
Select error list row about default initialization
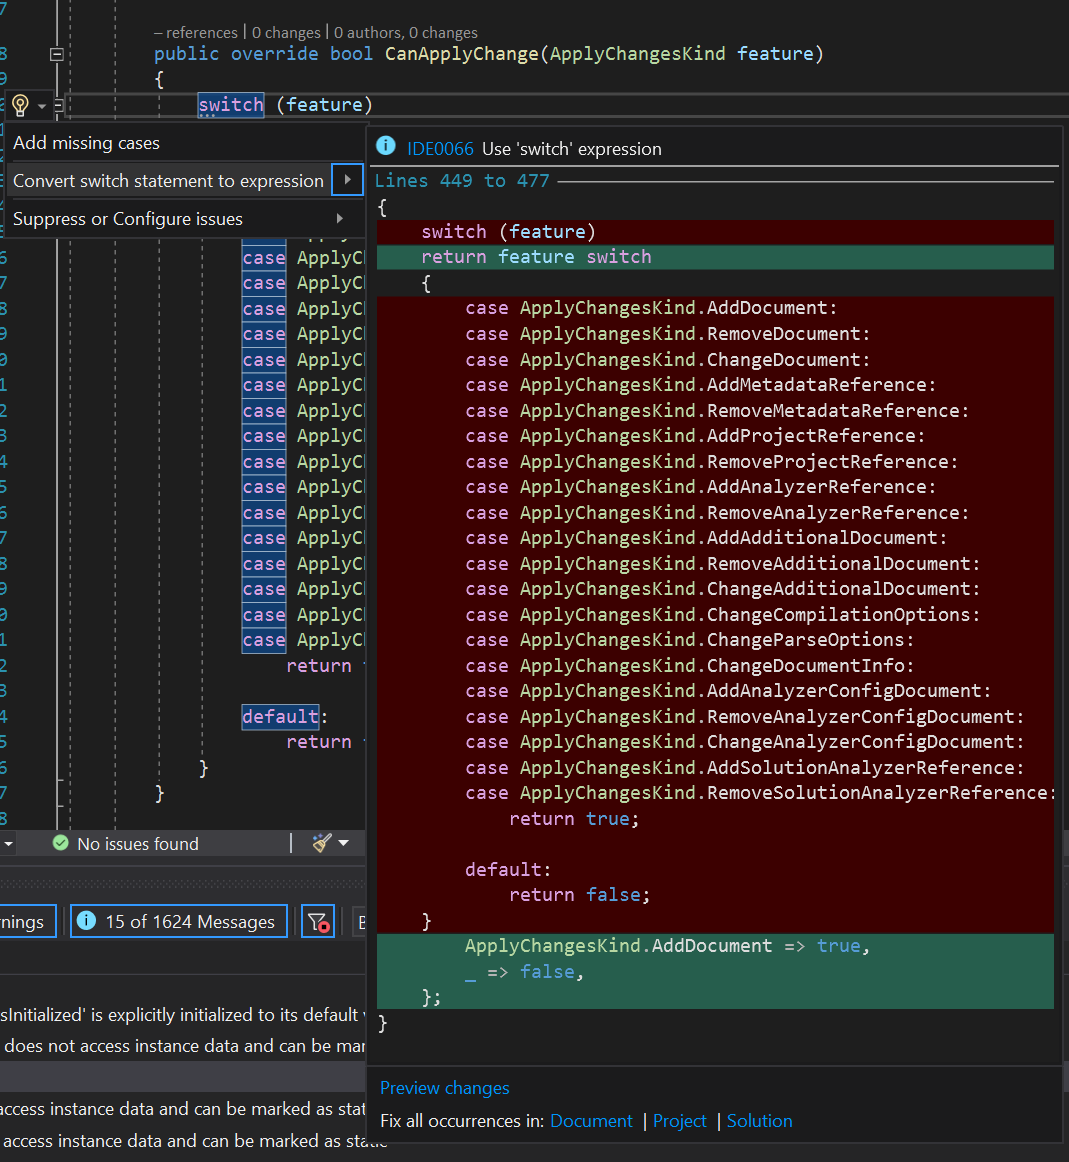[183, 1015]
